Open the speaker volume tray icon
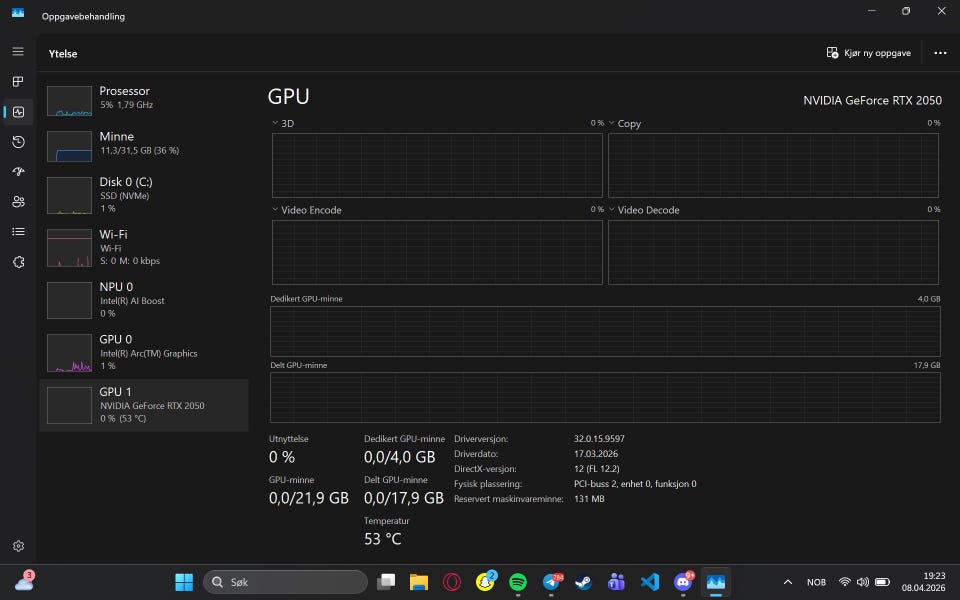 (x=863, y=582)
